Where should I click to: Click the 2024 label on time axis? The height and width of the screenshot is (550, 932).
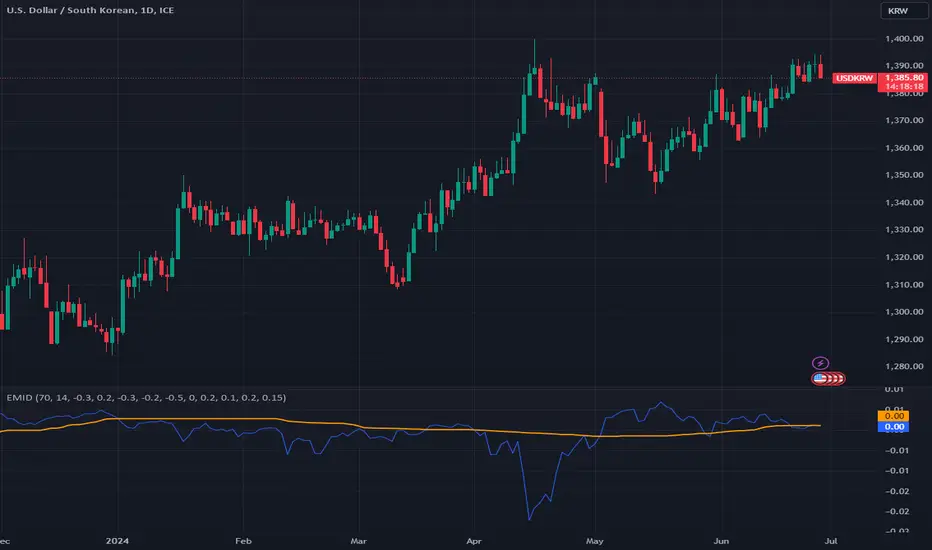click(117, 540)
